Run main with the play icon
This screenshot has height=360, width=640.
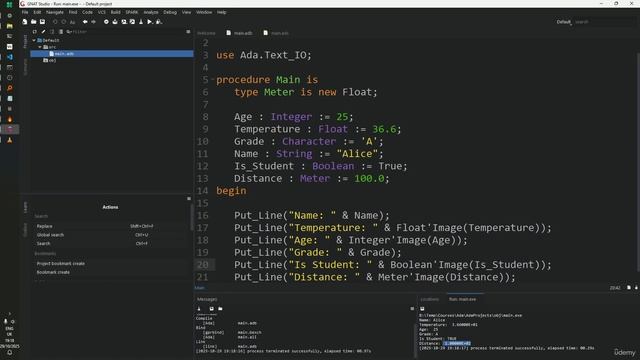point(150,22)
